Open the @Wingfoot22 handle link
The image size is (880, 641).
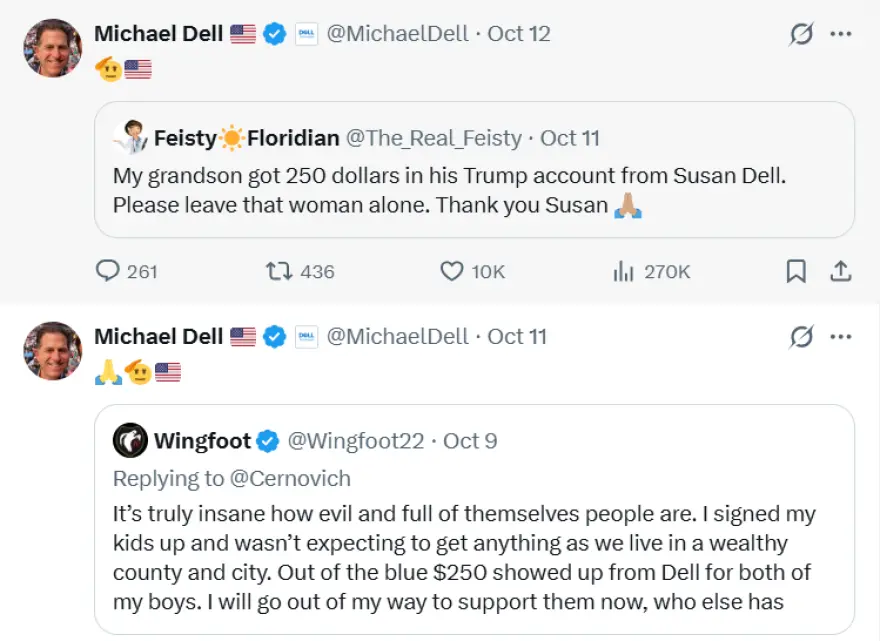pos(356,441)
